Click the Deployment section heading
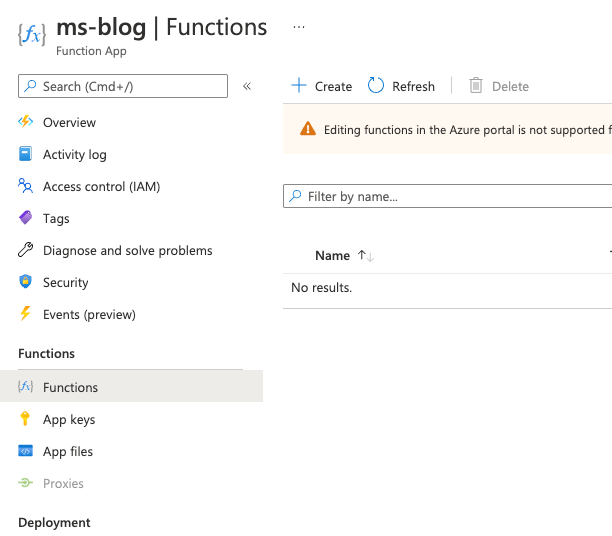This screenshot has width=612, height=536. click(54, 522)
